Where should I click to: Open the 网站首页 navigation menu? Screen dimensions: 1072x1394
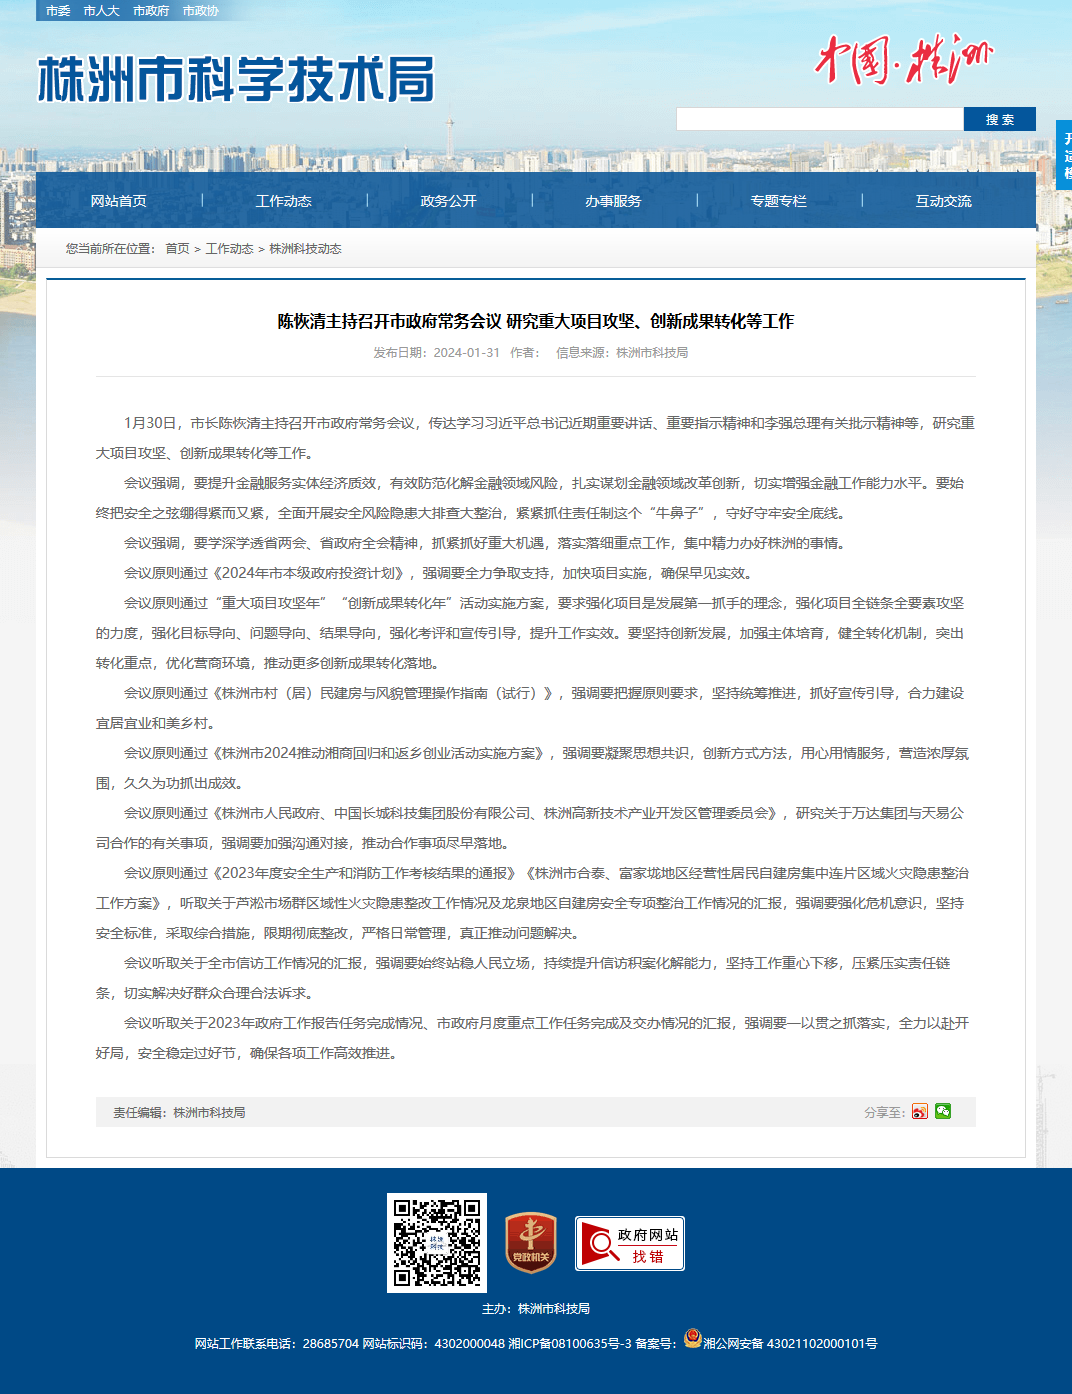[x=119, y=201]
